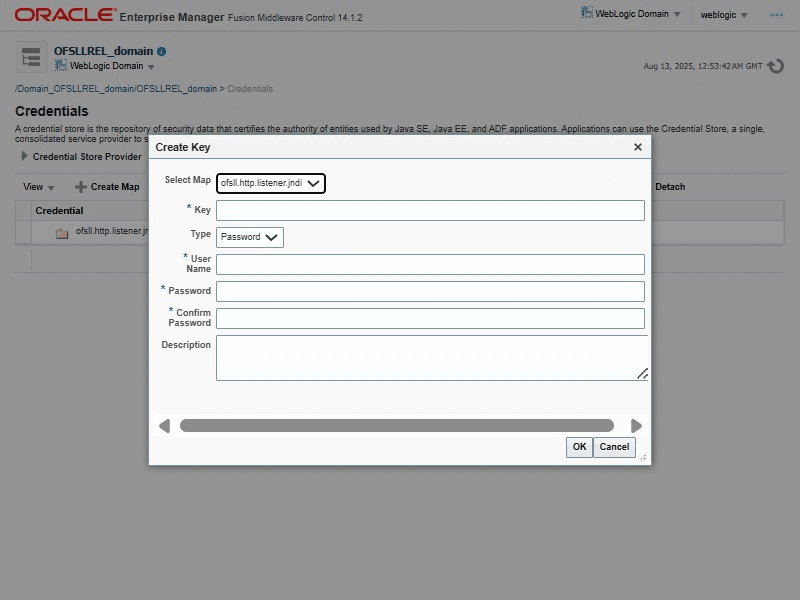800x600 pixels.
Task: Click the Description resize handle
Action: (642, 374)
